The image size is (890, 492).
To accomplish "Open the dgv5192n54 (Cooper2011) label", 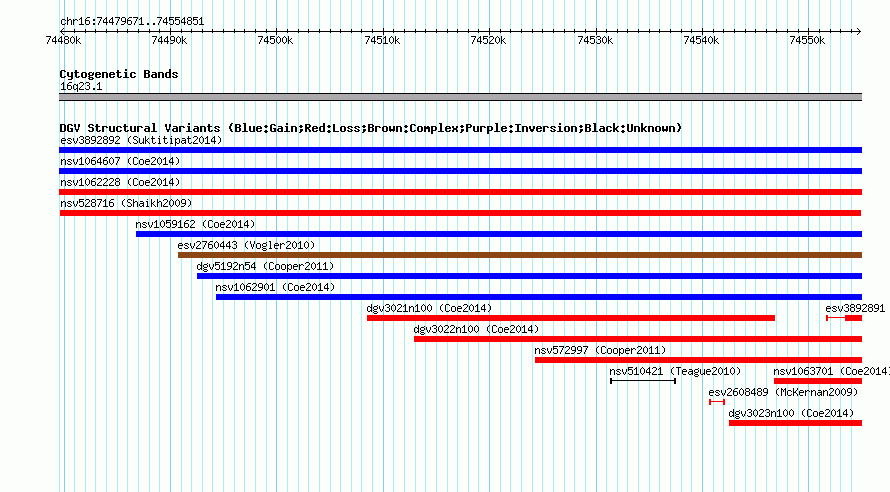I will pyautogui.click(x=265, y=266).
